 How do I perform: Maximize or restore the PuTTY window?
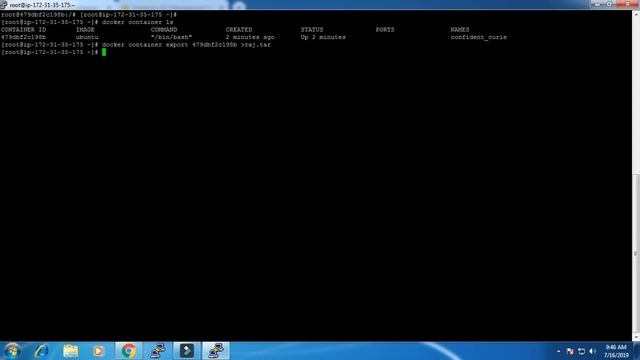pyautogui.click(x=609, y=4)
